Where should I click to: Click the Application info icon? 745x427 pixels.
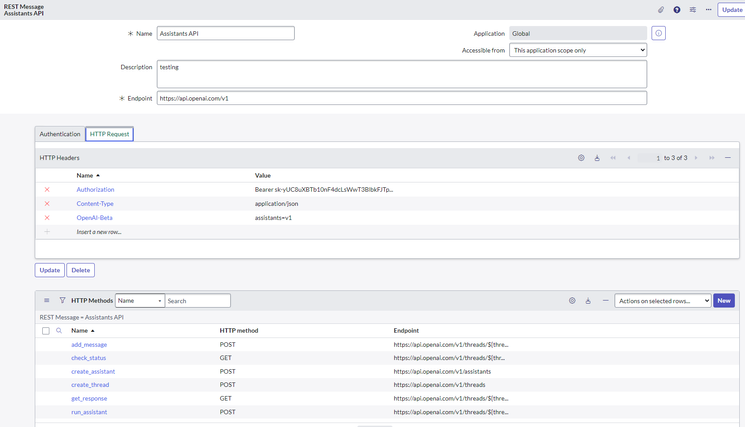point(659,33)
